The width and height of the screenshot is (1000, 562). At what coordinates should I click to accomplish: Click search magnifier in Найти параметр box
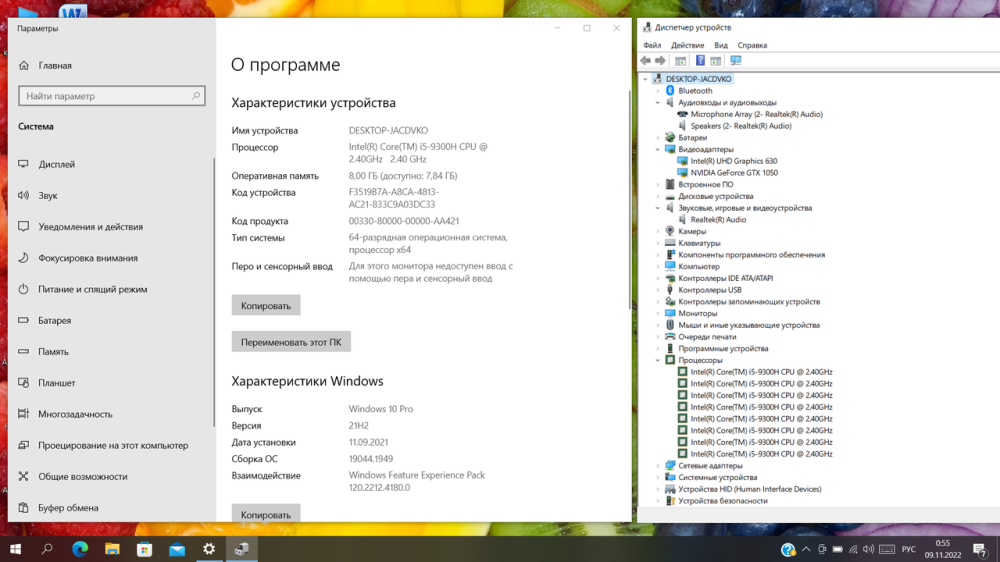pyautogui.click(x=195, y=96)
